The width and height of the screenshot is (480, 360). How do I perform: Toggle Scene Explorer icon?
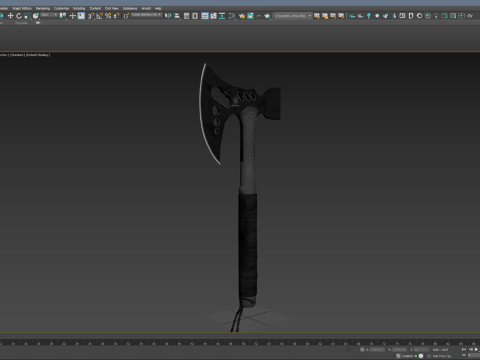[x=187, y=16]
